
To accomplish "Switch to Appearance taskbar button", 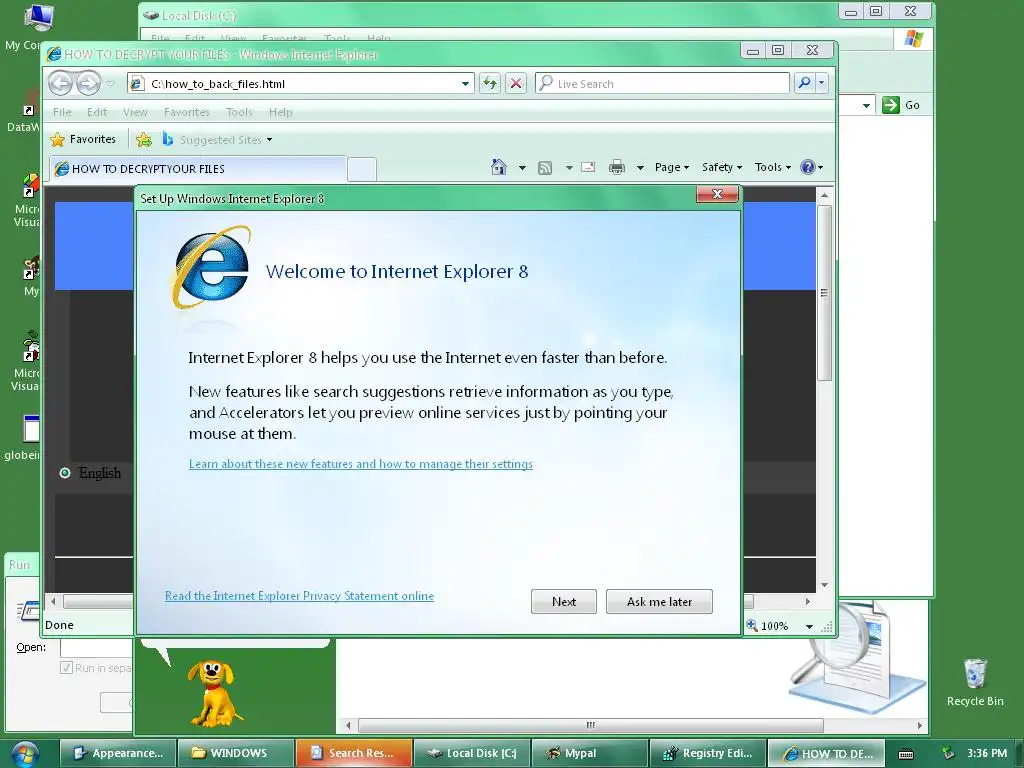I will tap(118, 754).
